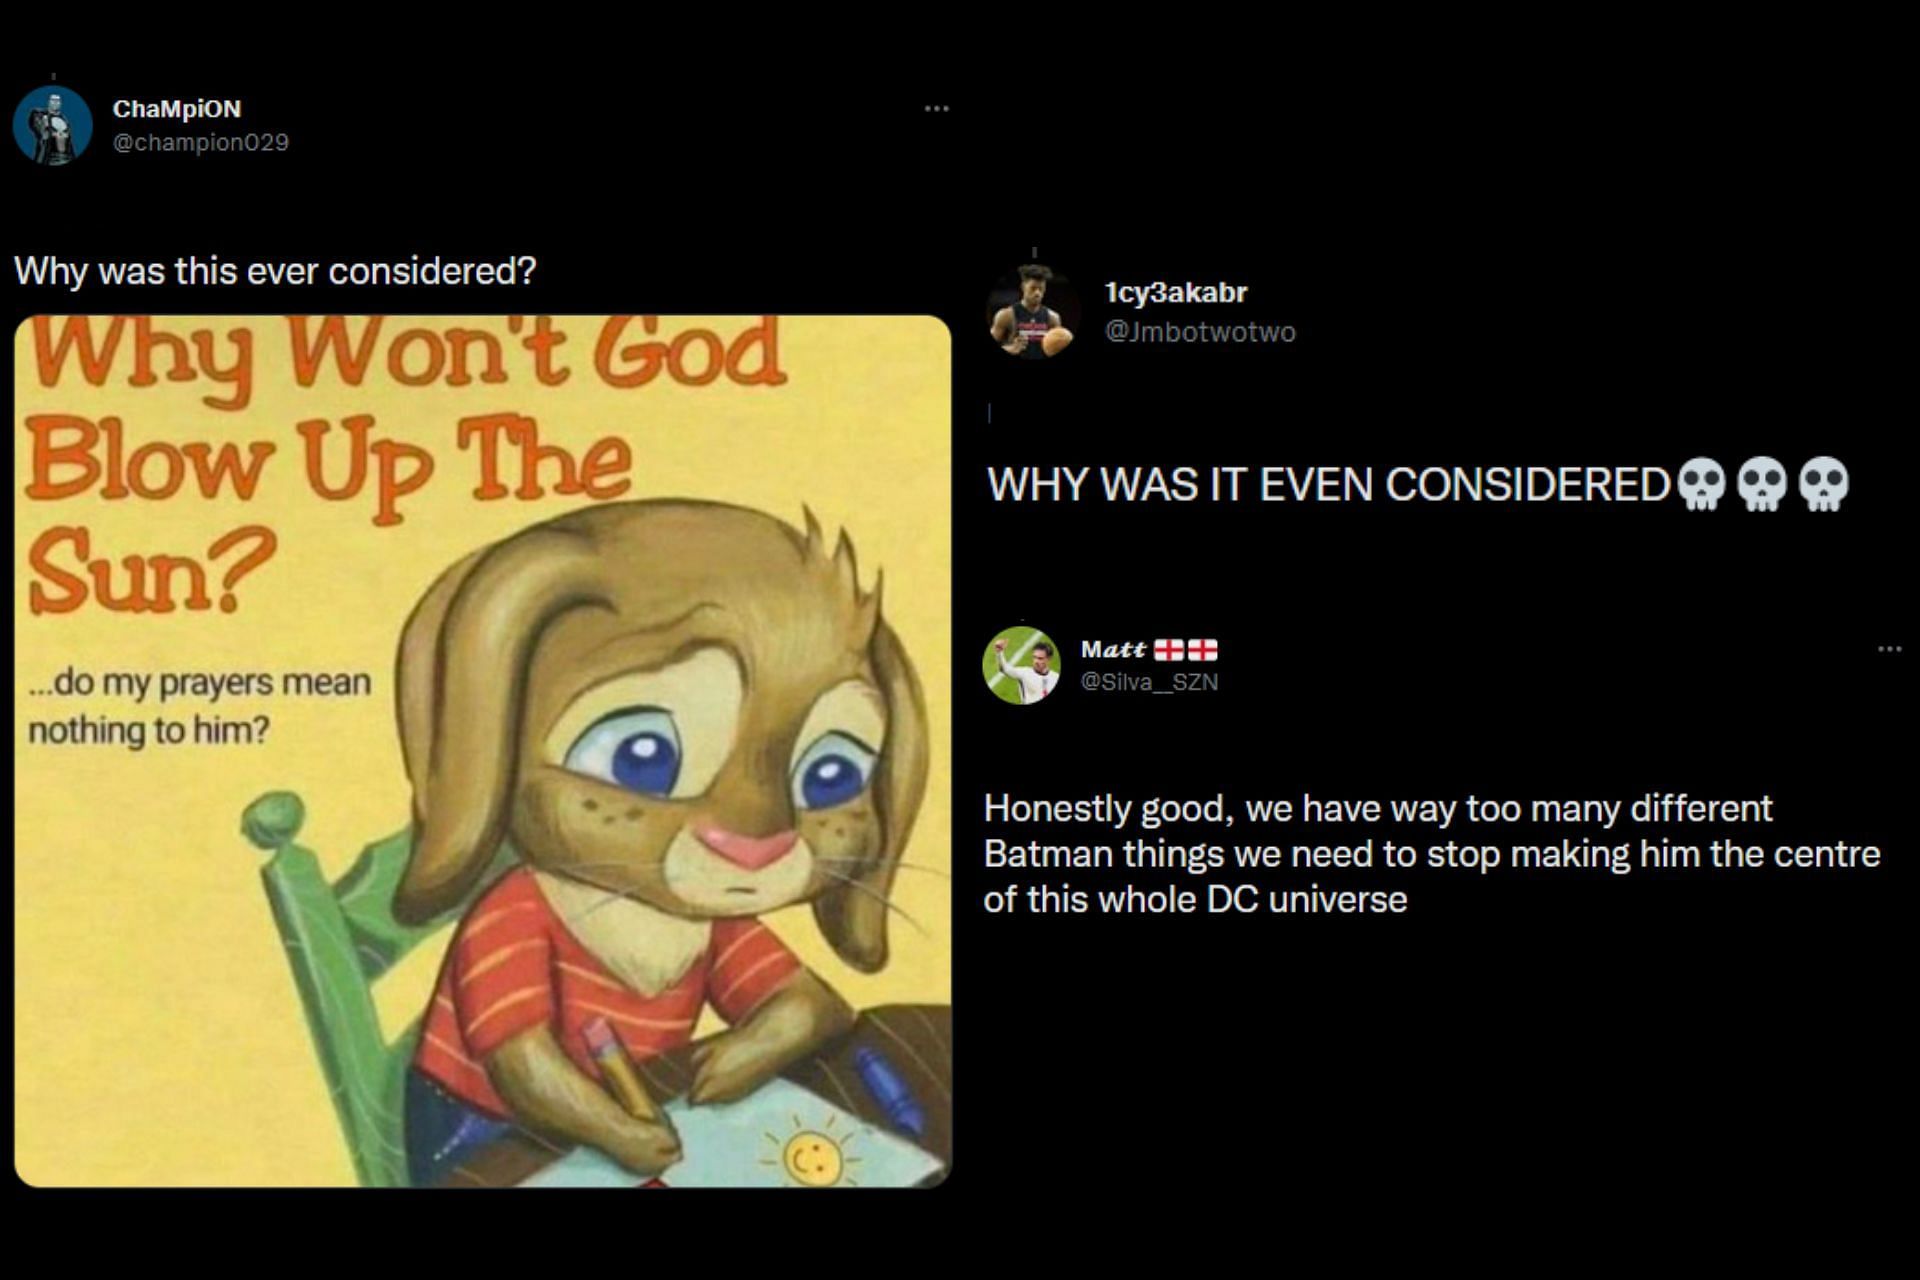Open Matt's profile avatar
This screenshot has width=1920, height=1280.
click(x=1021, y=665)
